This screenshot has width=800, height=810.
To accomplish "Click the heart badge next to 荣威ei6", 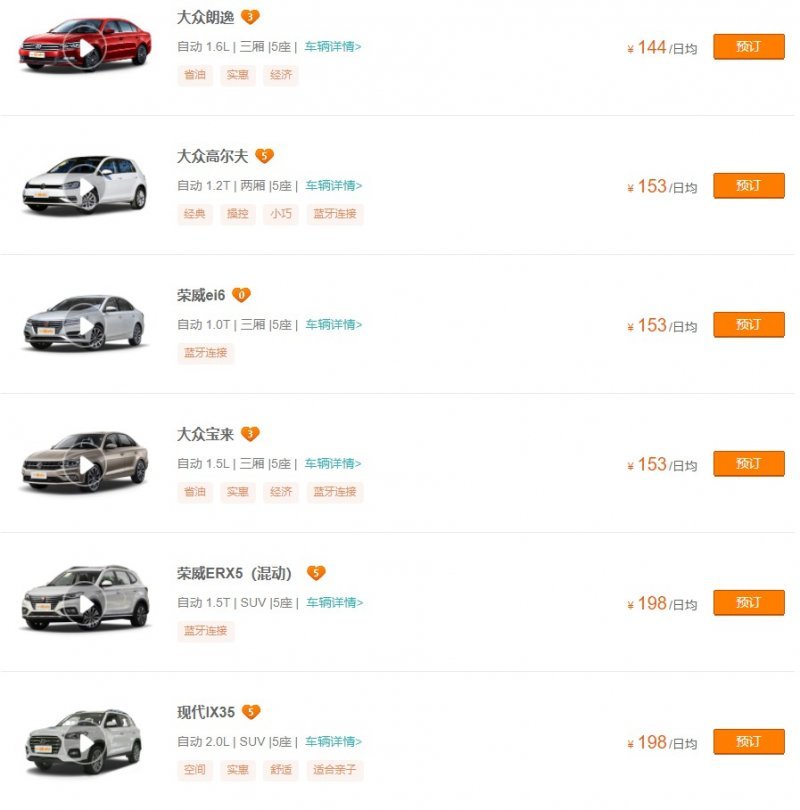I will pos(241,295).
